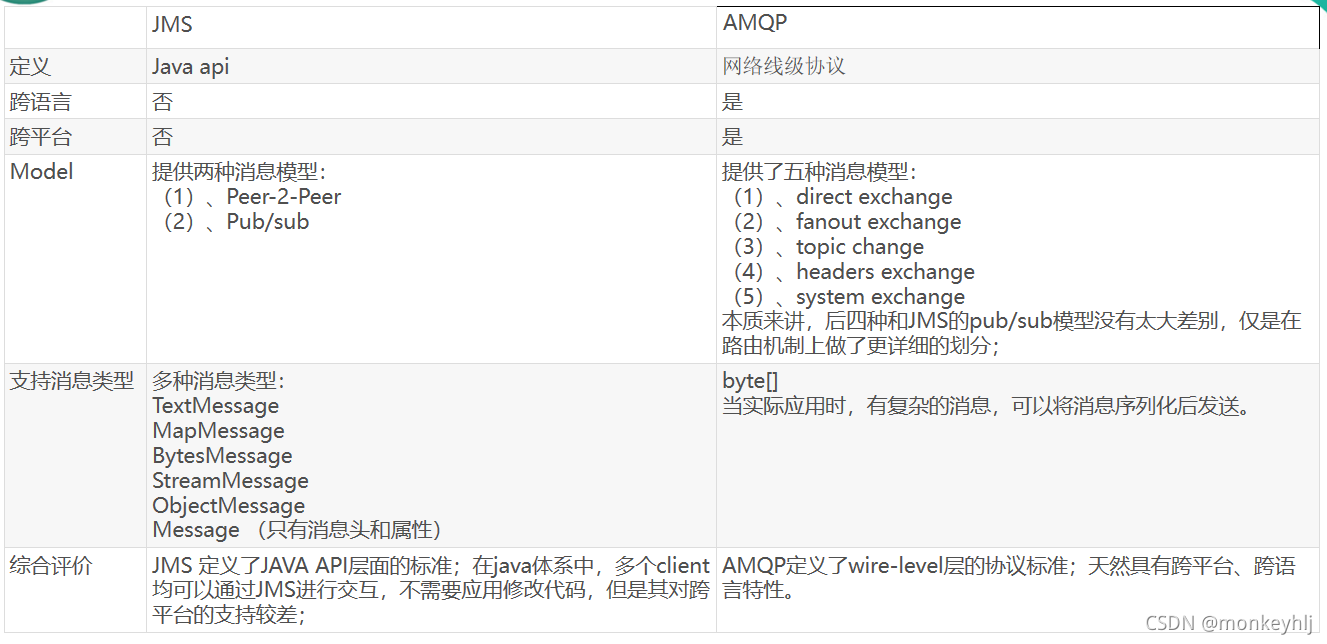Click the Java api cell
1327x644 pixels.
(x=191, y=67)
